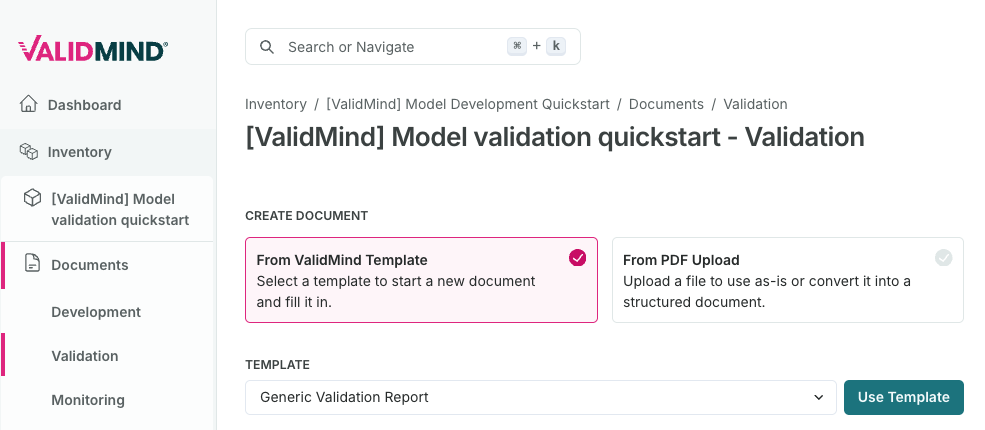Click the Documents file icon
The image size is (985, 430).
(x=32, y=263)
